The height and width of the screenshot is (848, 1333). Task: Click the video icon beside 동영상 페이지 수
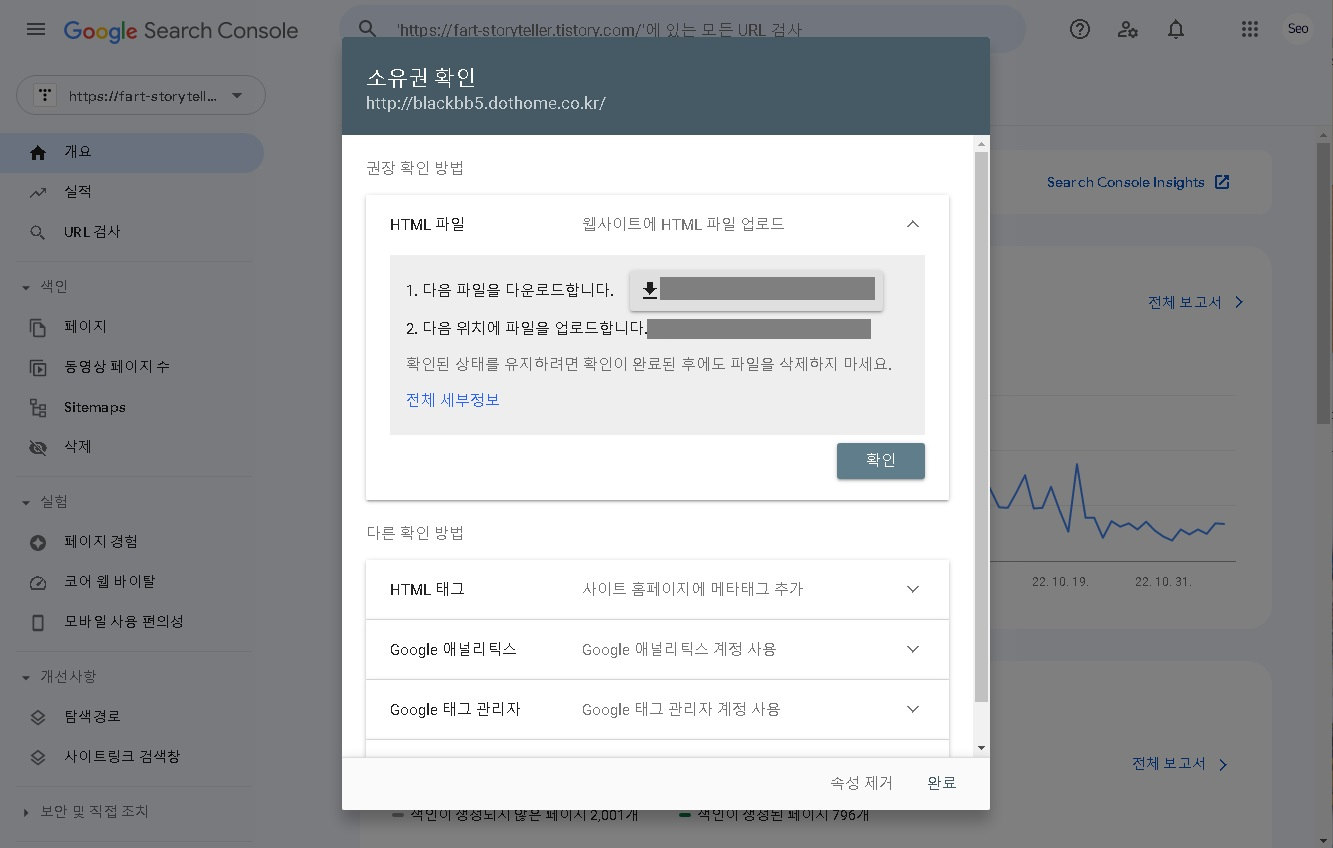(x=38, y=367)
